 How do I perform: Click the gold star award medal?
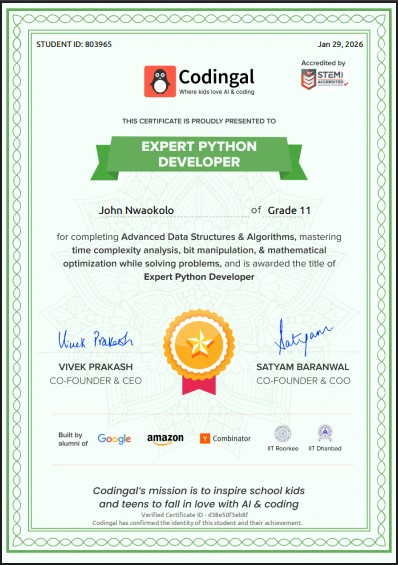click(199, 352)
